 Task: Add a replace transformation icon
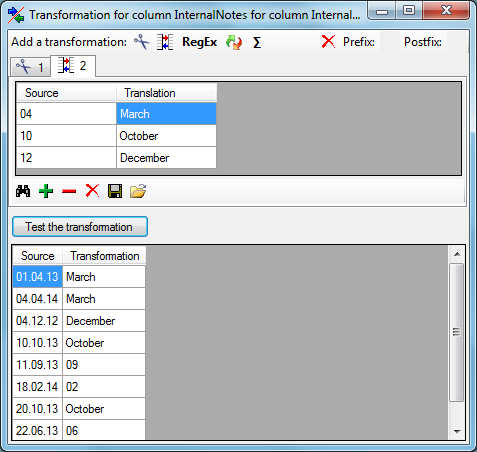234,42
